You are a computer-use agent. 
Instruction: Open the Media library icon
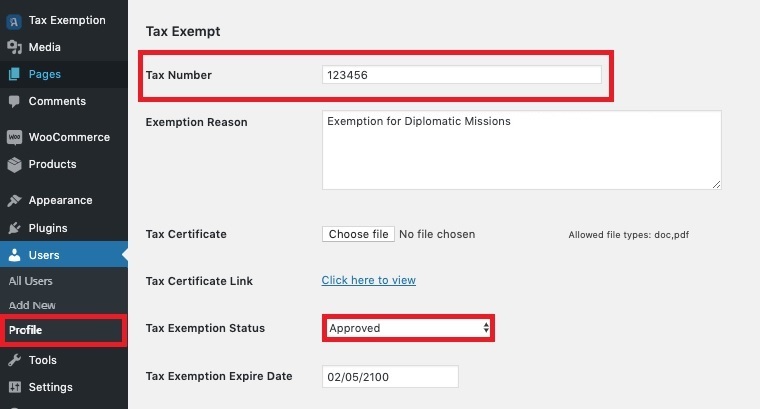pyautogui.click(x=15, y=47)
